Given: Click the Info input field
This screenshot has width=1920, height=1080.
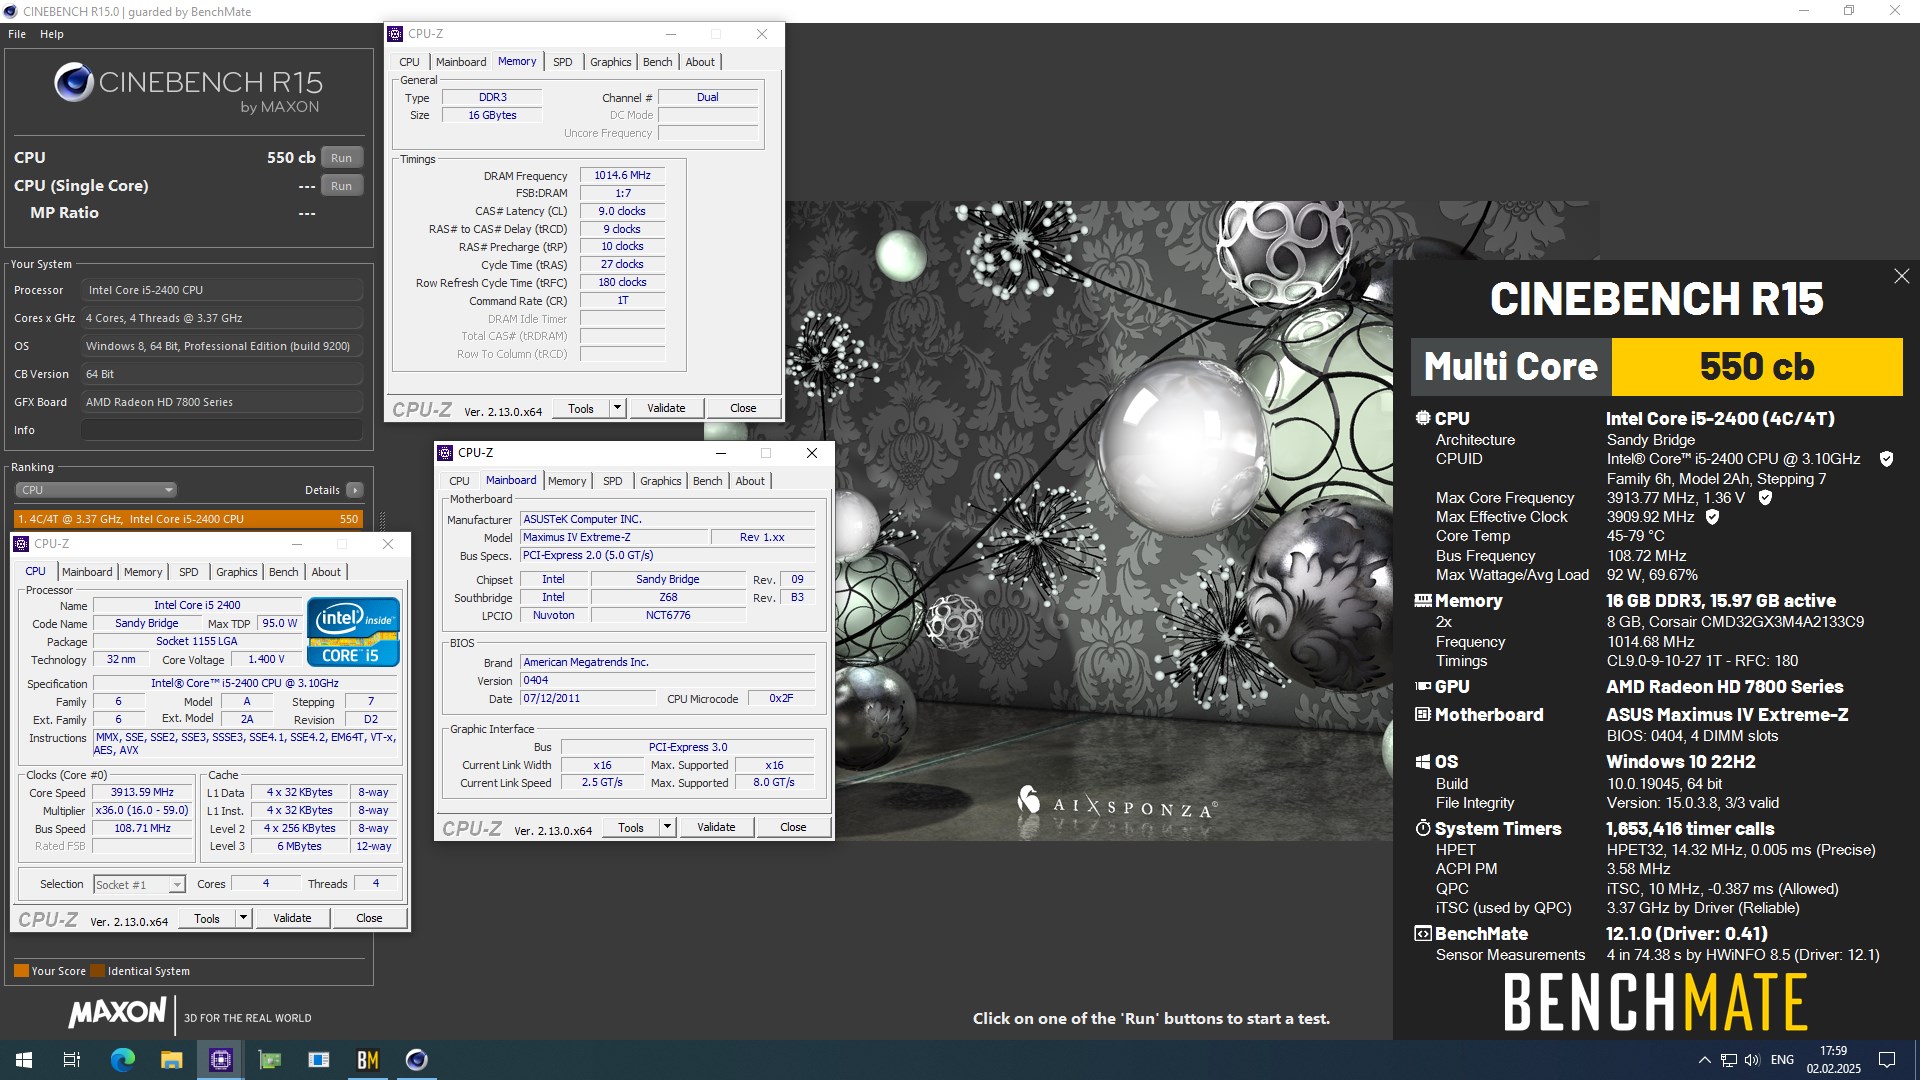Looking at the screenshot, I should point(221,430).
